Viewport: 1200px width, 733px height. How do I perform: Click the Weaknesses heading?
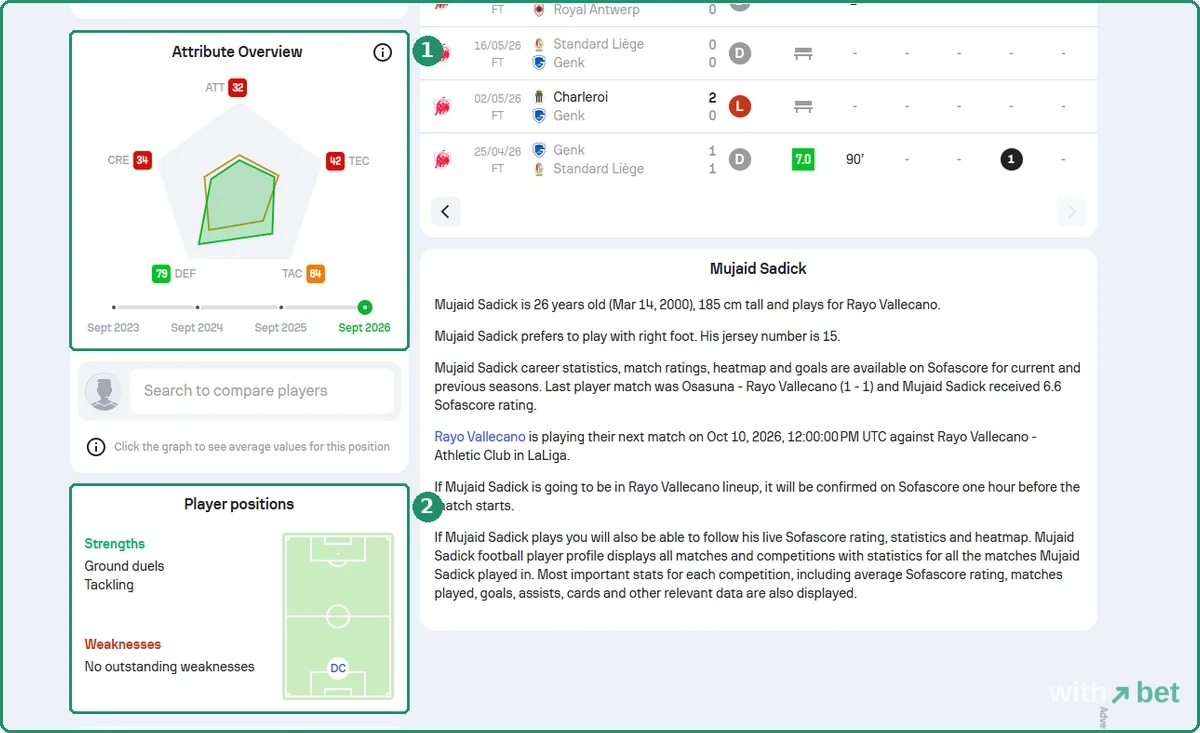tap(122, 645)
